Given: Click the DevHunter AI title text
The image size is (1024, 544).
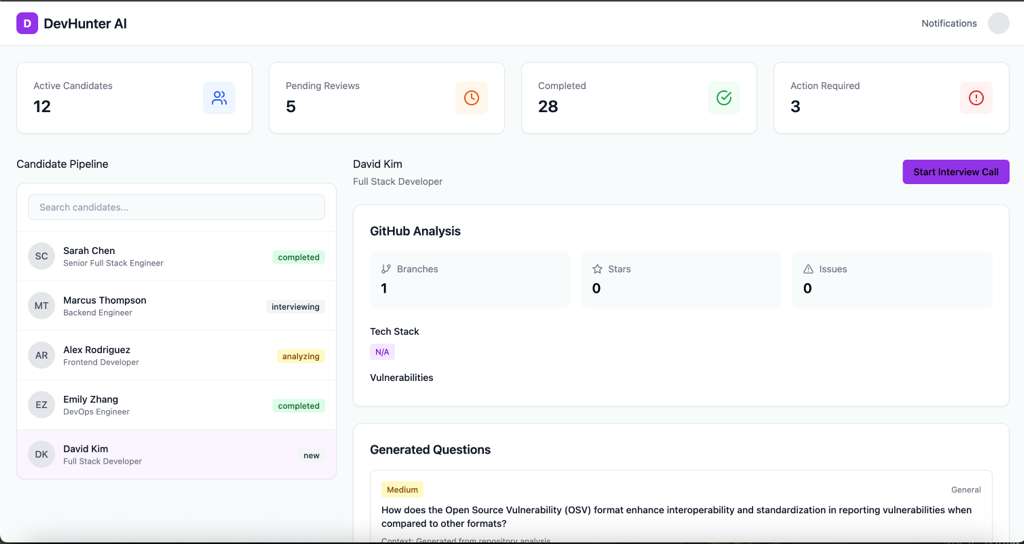Looking at the screenshot, I should click(x=85, y=24).
